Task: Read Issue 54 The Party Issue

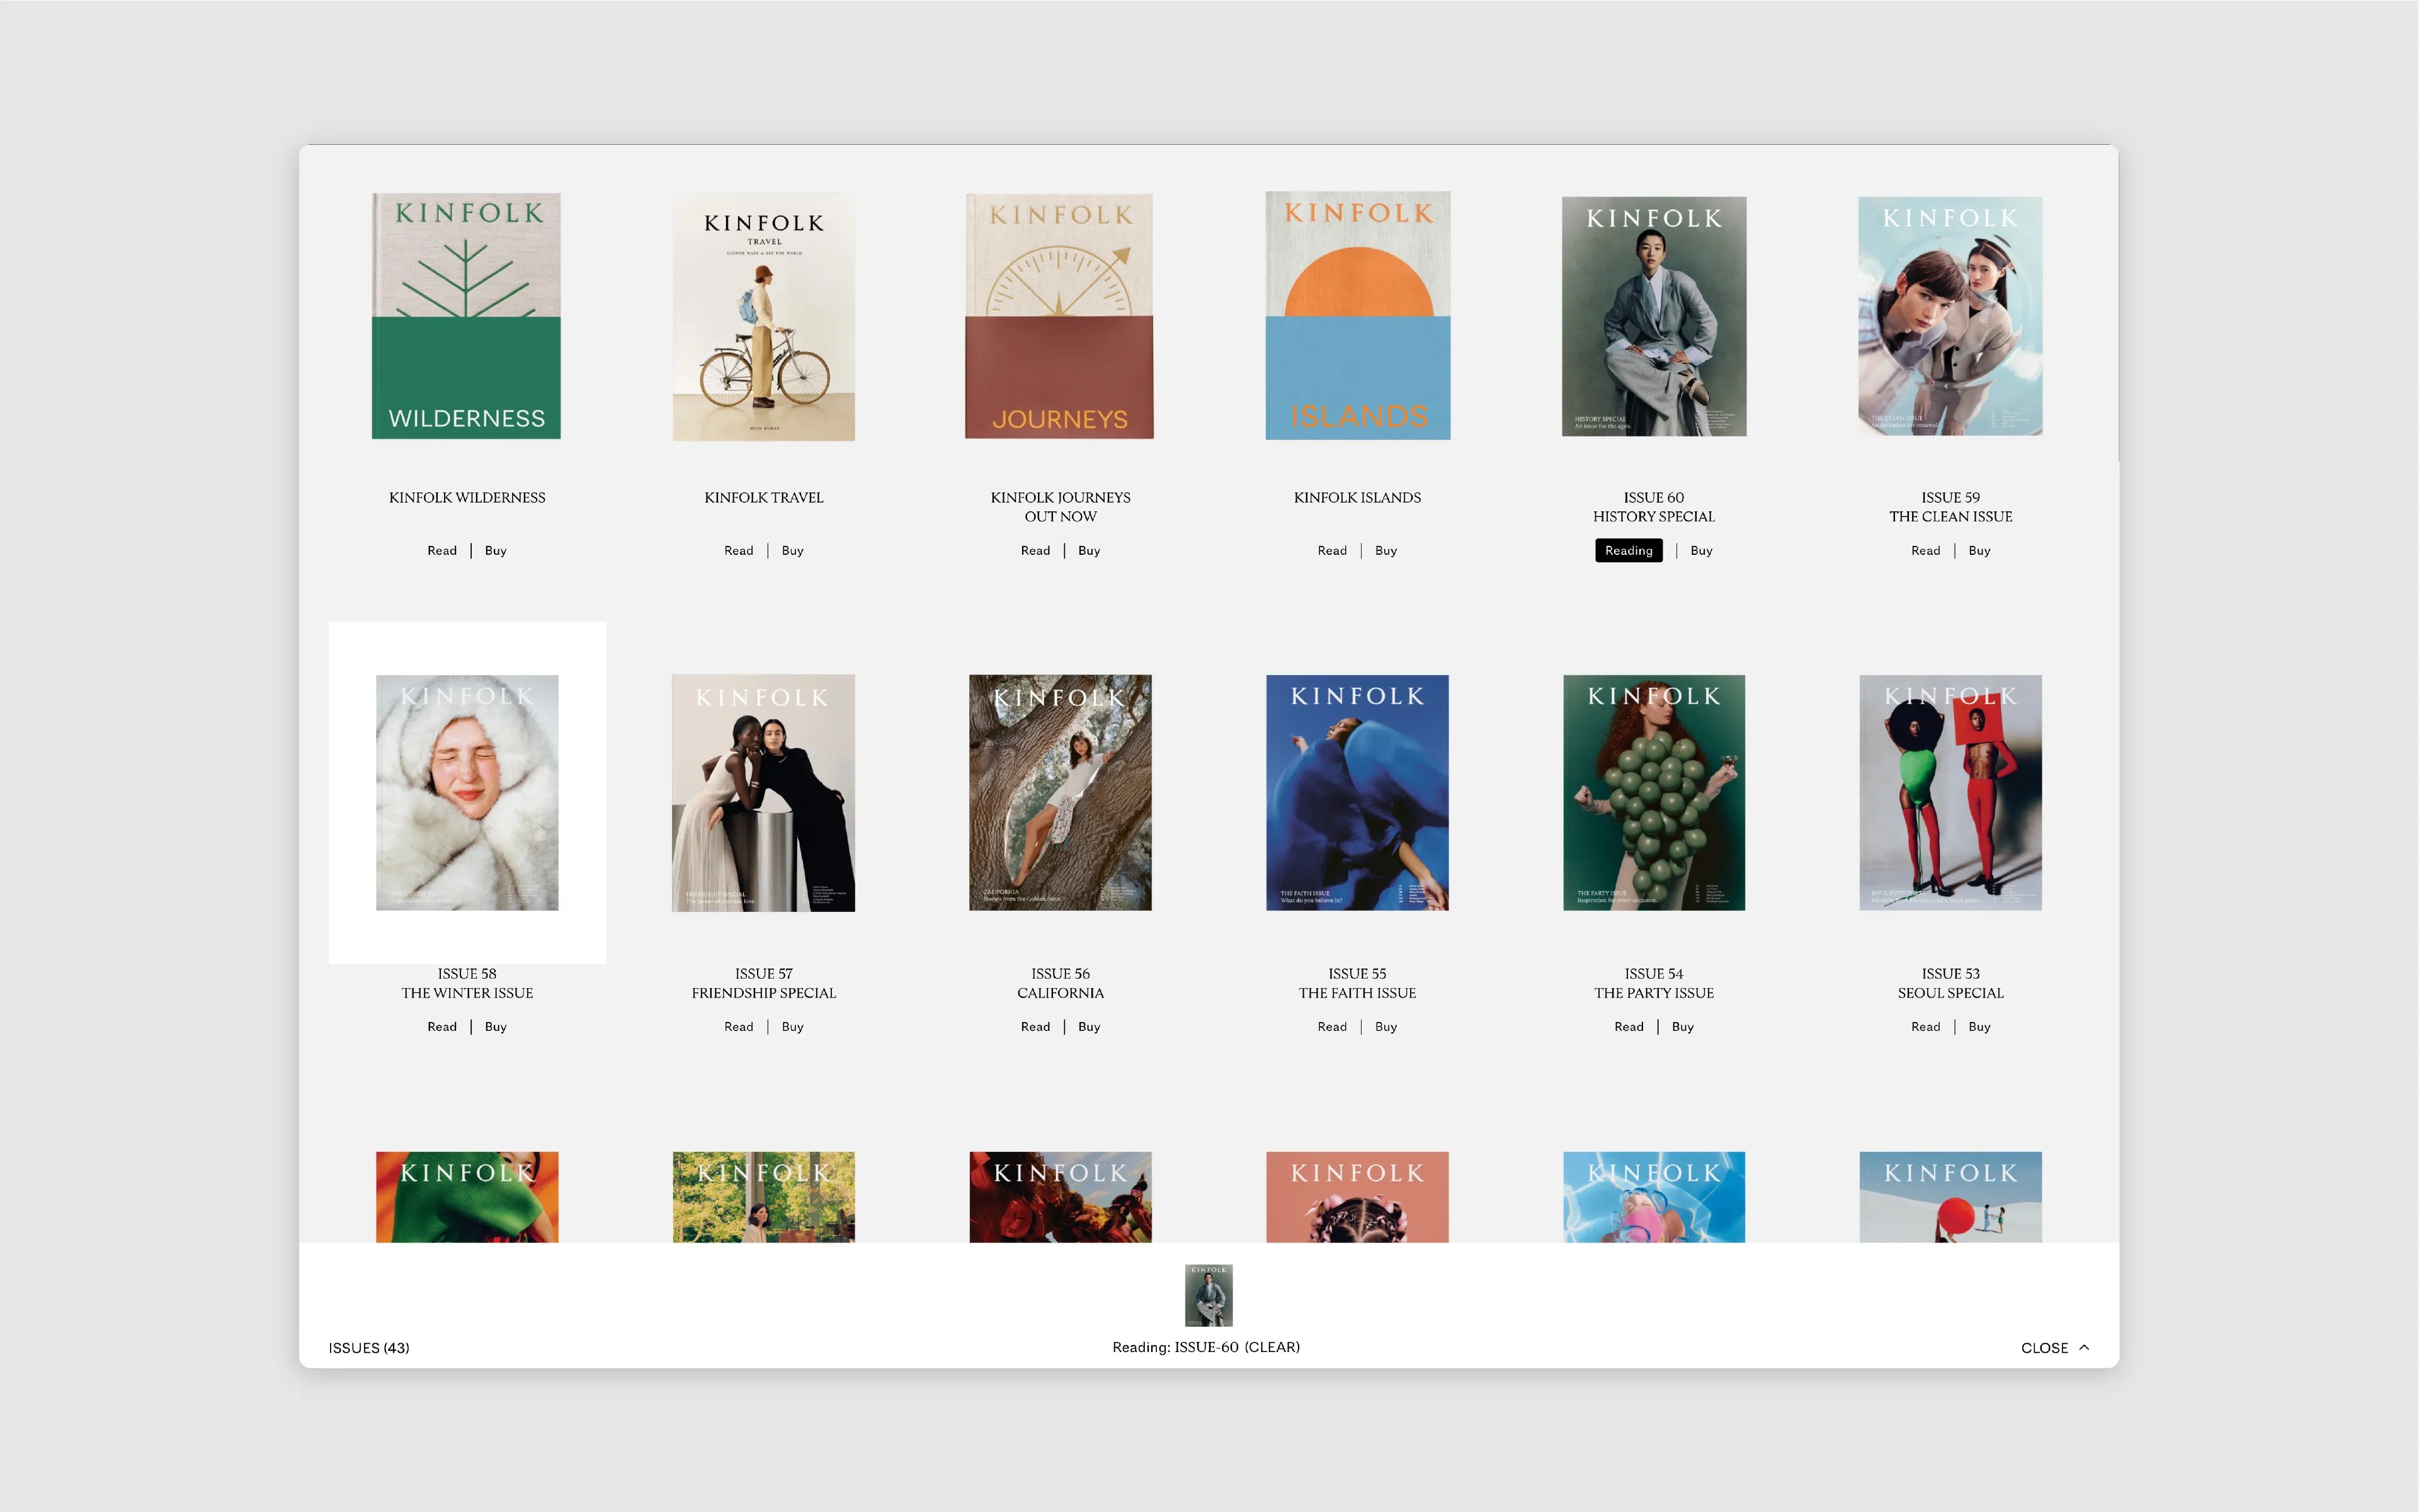Action: (x=1629, y=1027)
